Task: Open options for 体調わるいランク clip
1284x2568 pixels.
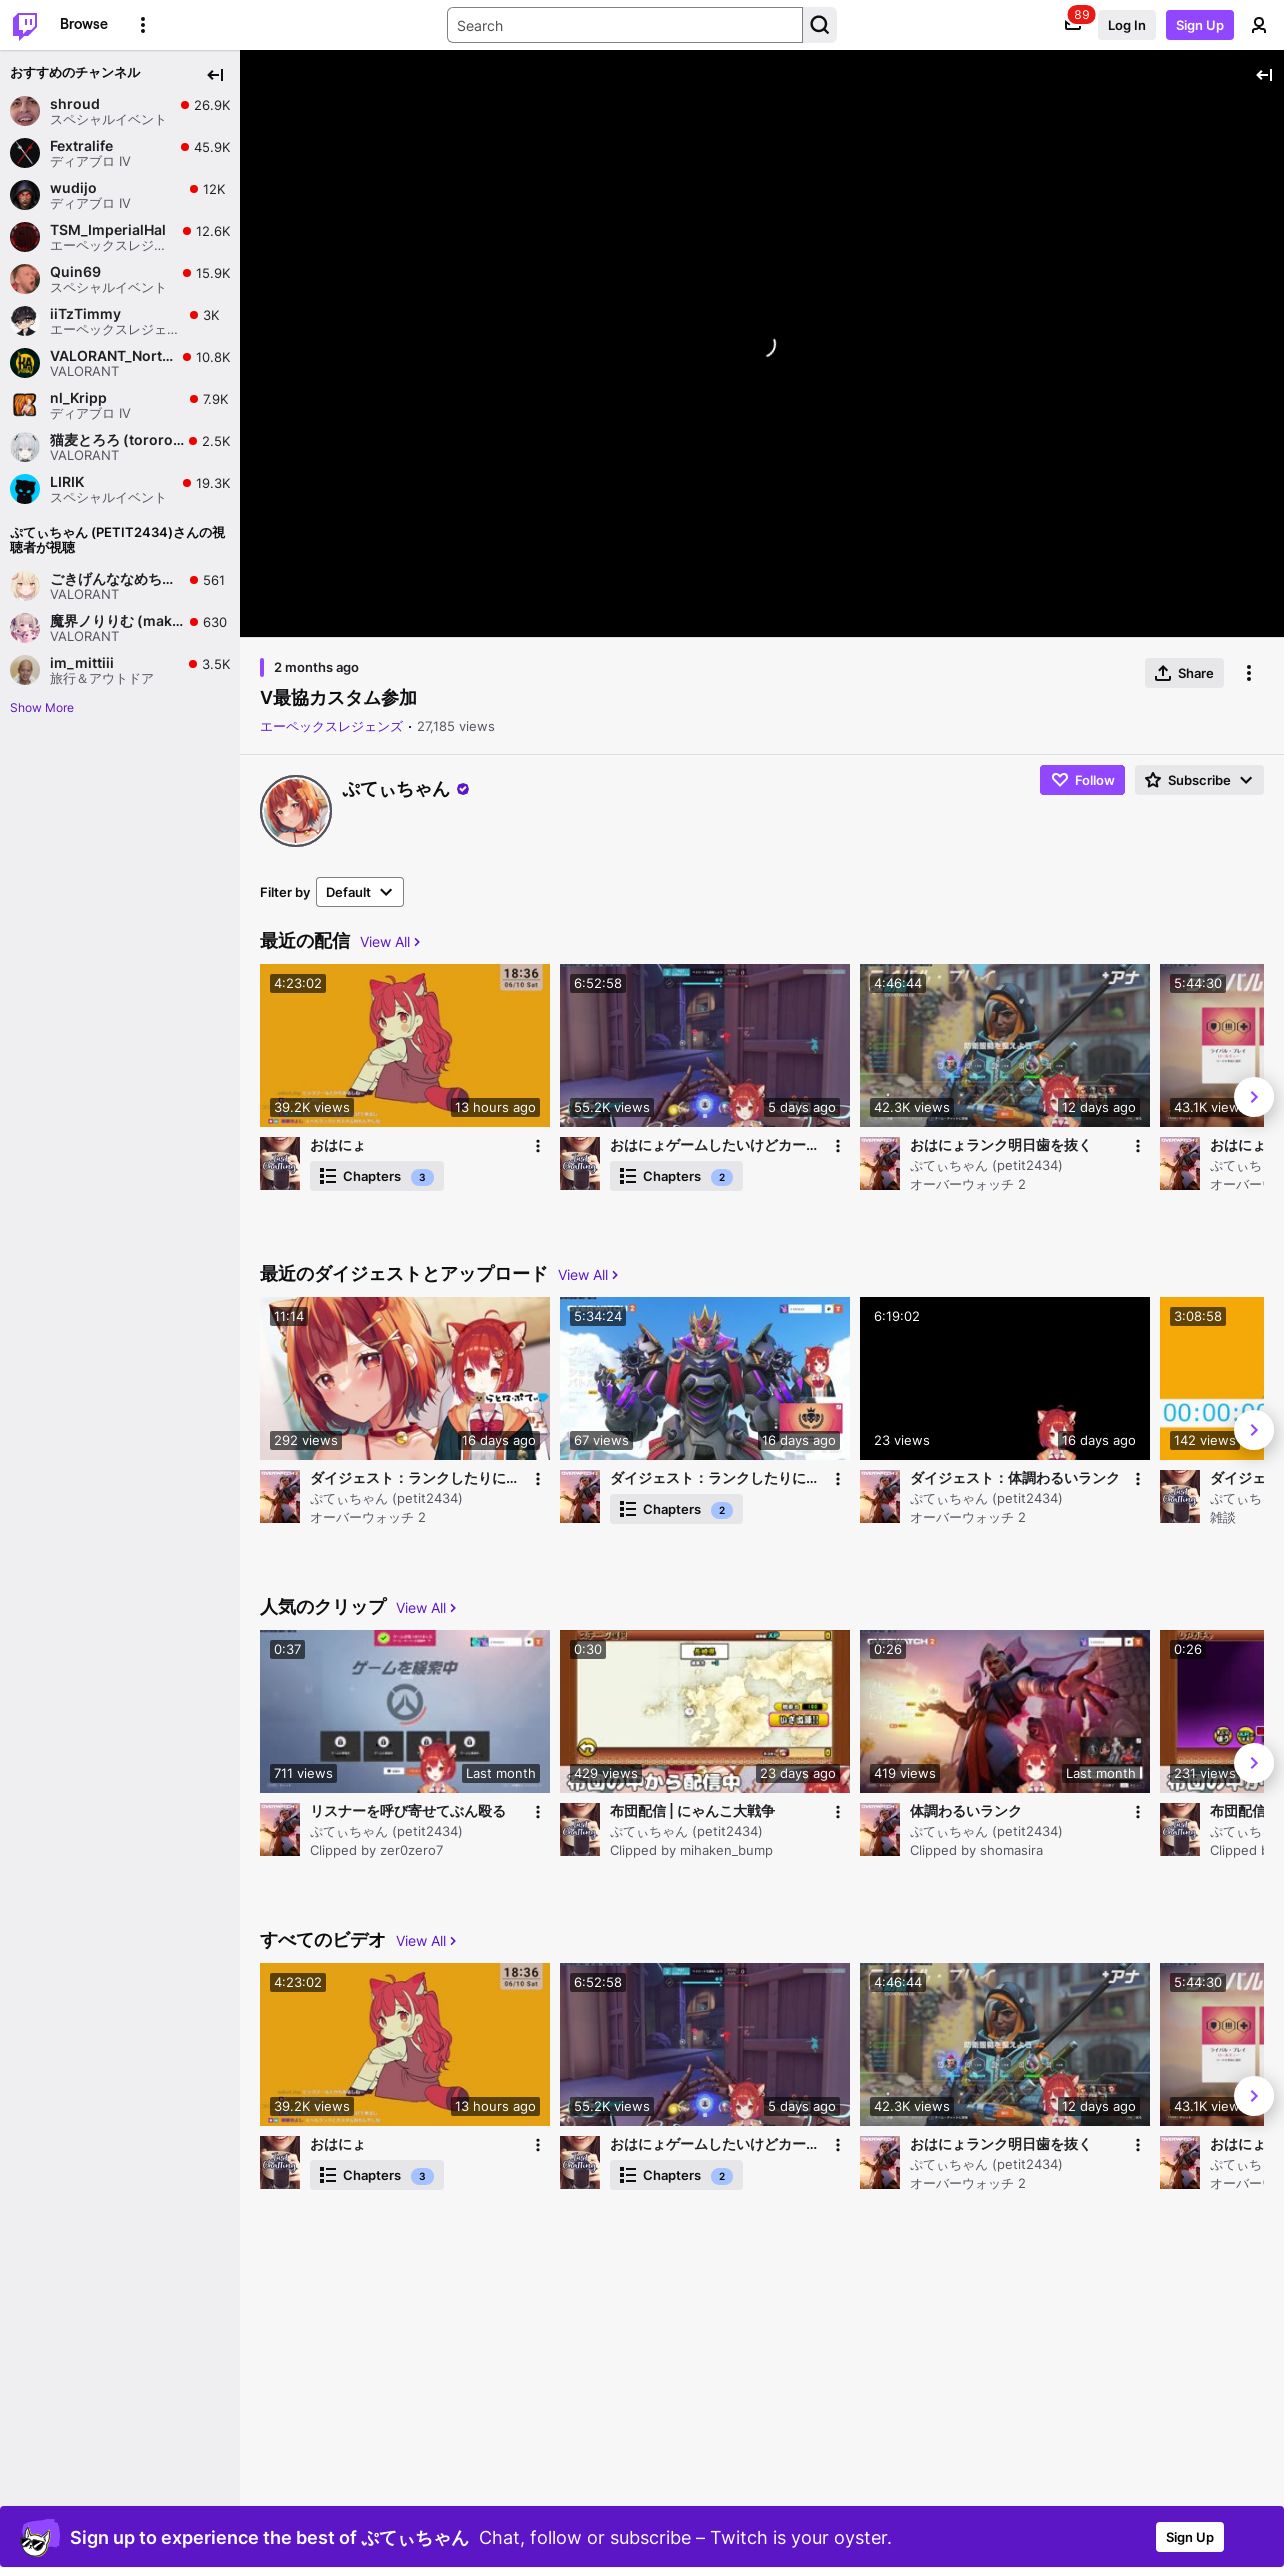Action: [1138, 1812]
